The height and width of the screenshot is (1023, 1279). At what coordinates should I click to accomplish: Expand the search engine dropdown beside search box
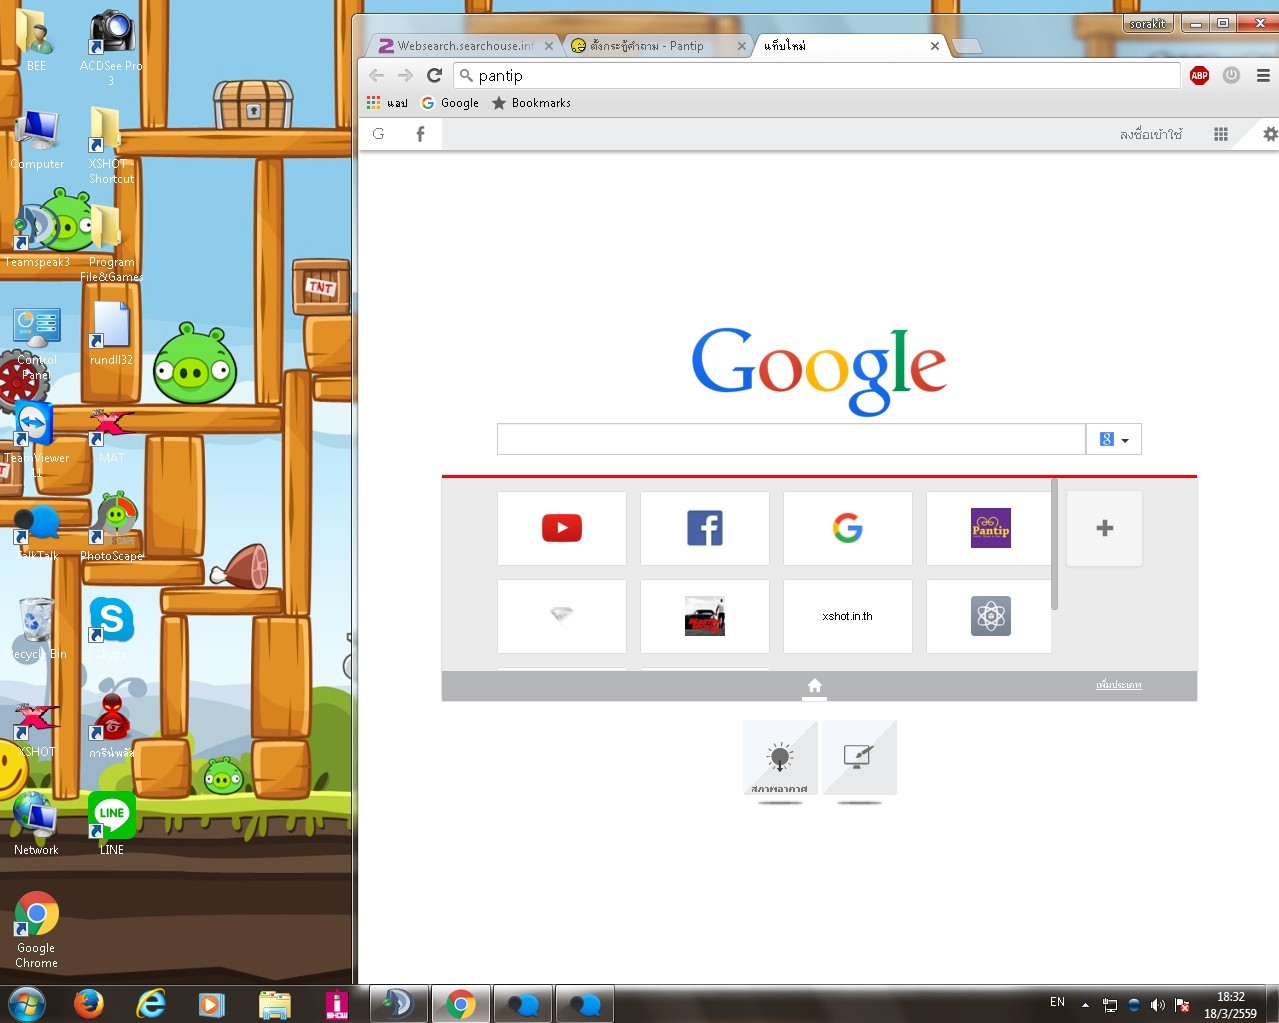point(1114,439)
